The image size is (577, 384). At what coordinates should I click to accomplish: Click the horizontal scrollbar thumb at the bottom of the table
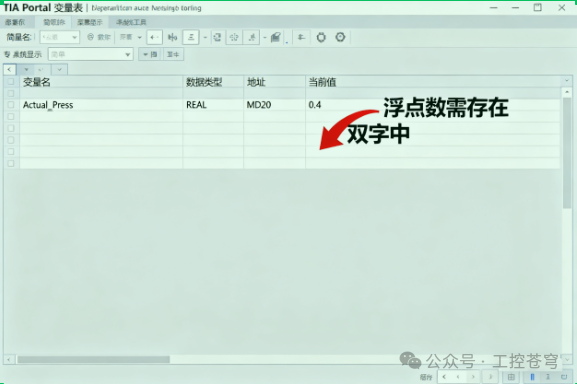pos(93,359)
